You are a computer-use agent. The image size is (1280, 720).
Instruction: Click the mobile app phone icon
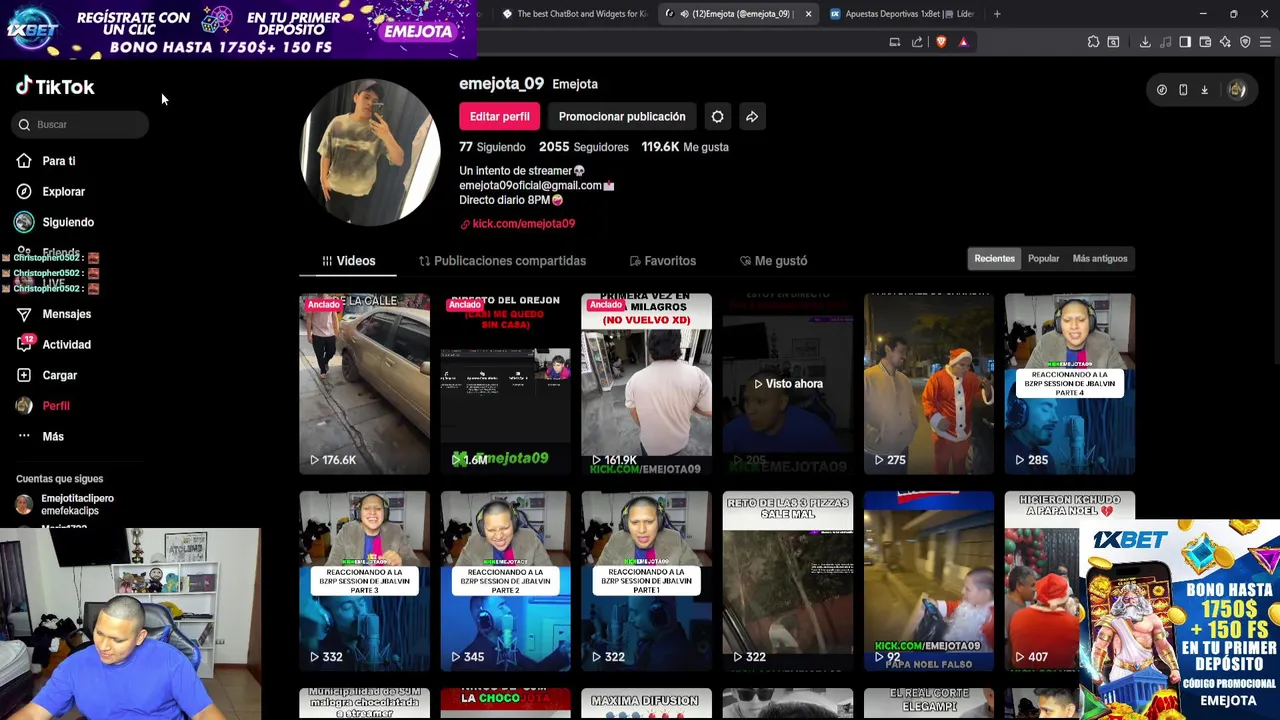tap(1183, 90)
